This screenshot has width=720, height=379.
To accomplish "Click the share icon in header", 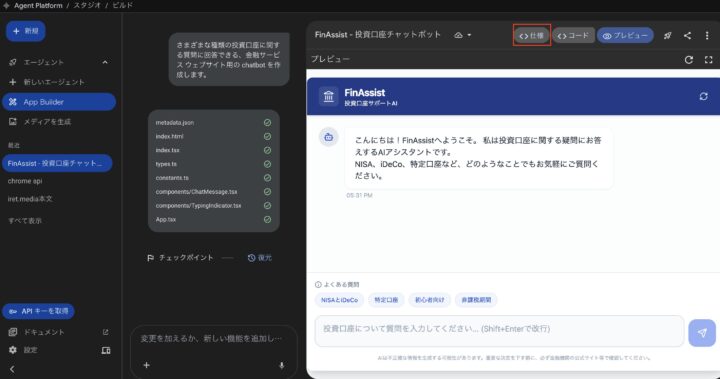I will [687, 35].
